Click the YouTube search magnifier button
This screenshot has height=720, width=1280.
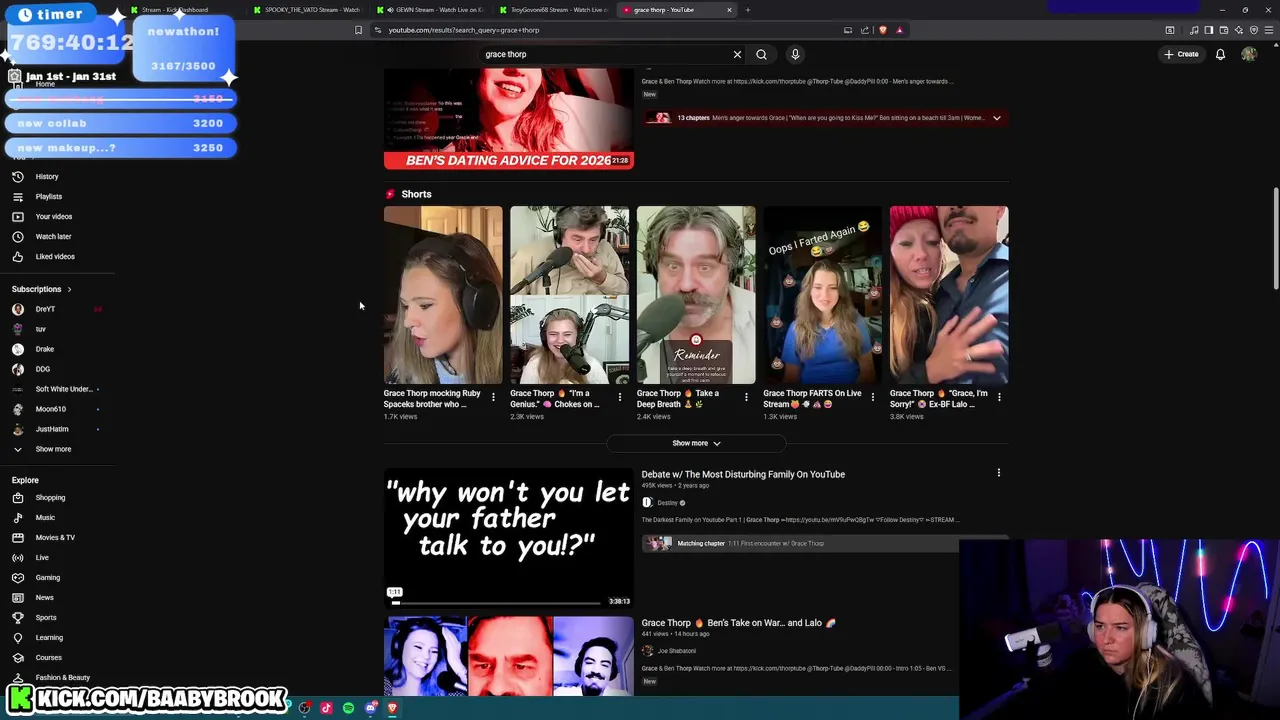pos(761,54)
